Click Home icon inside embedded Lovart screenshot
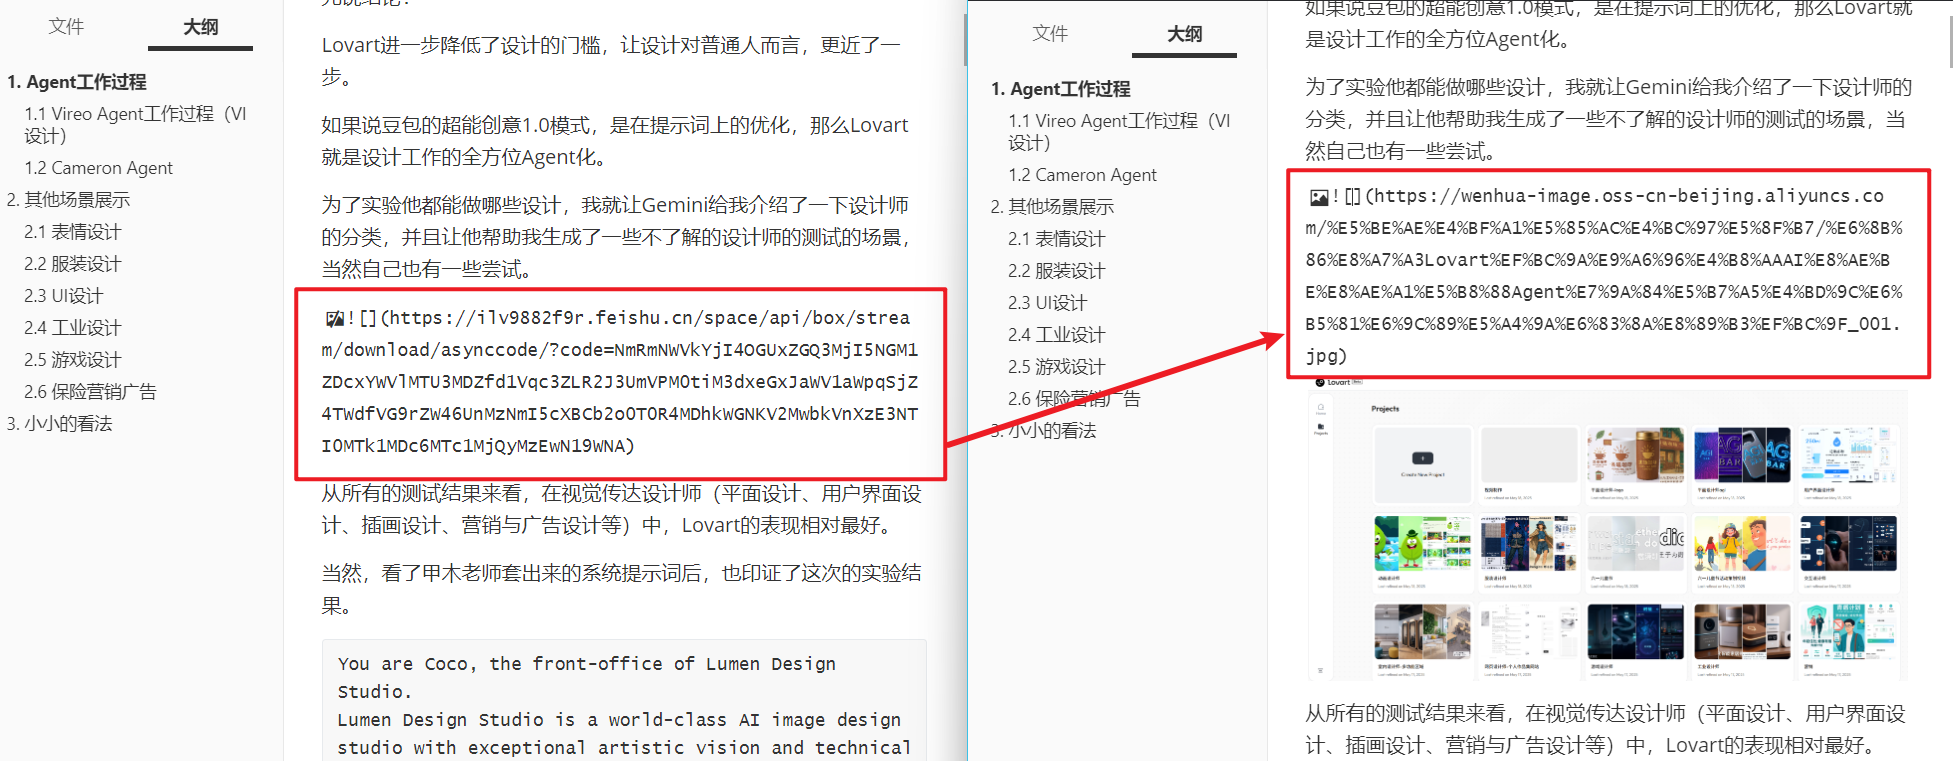Image resolution: width=1953 pixels, height=761 pixels. pos(1320,408)
